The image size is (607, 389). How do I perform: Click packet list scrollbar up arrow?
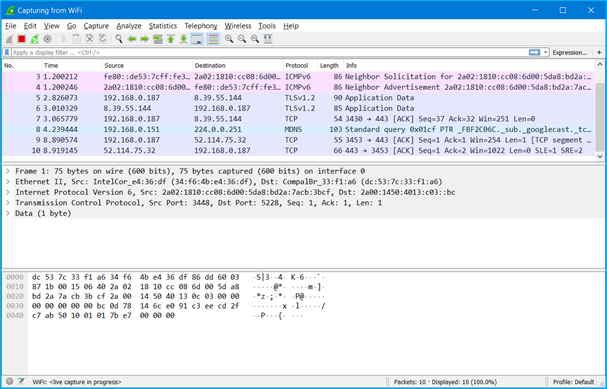[600, 65]
